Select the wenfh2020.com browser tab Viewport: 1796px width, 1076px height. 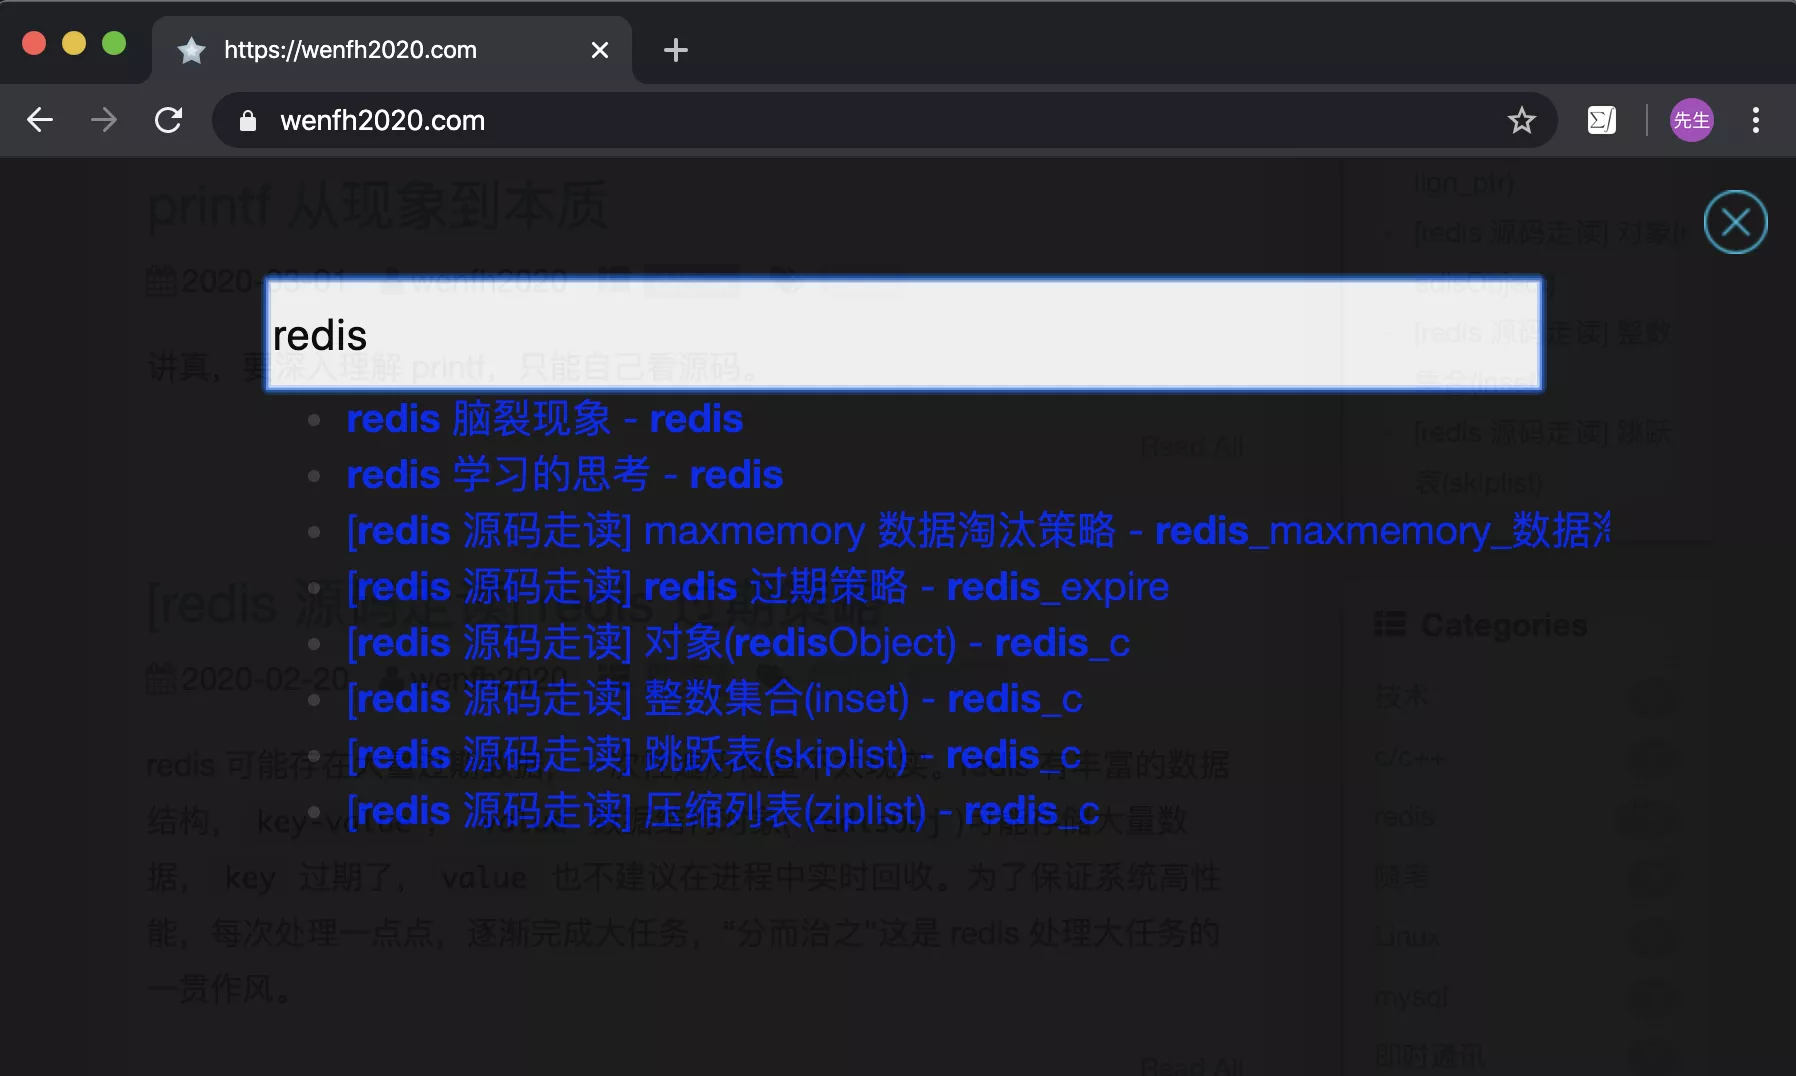pos(380,50)
